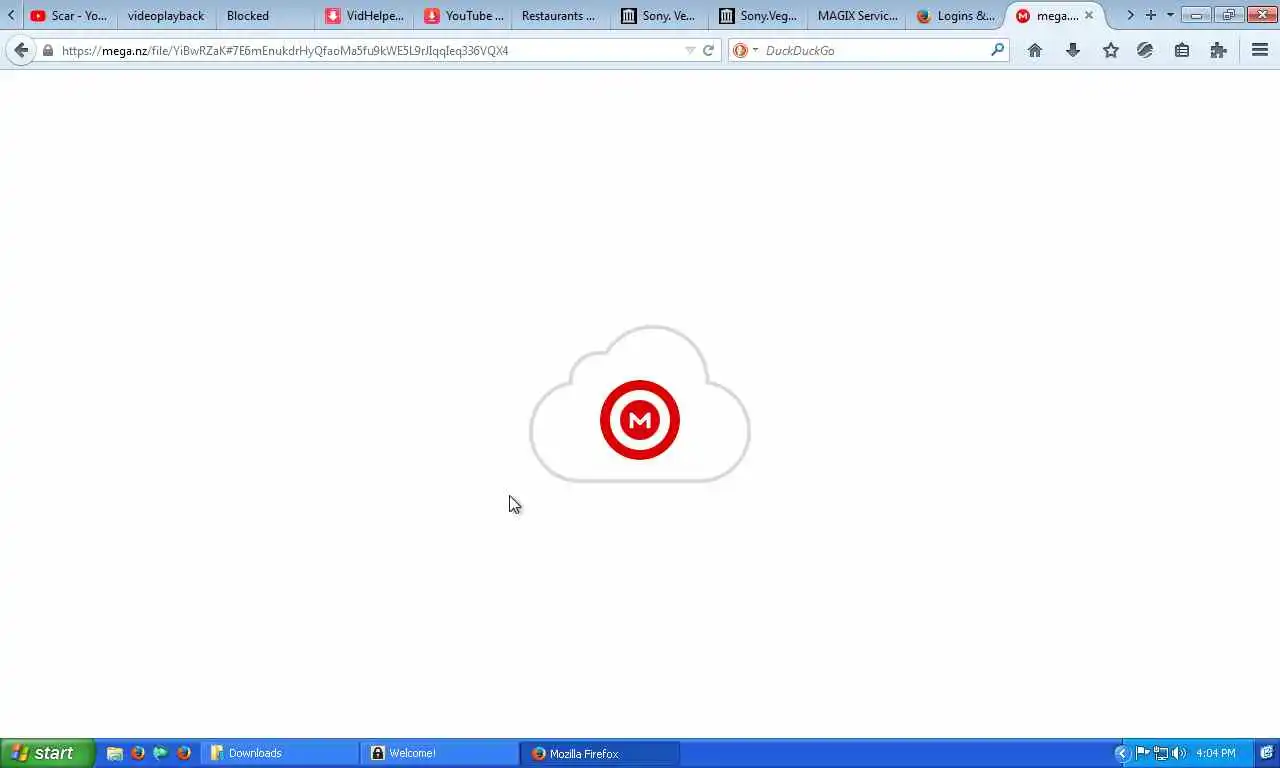The image size is (1280, 768).
Task: Open a new tab with plus button
Action: coord(1151,15)
